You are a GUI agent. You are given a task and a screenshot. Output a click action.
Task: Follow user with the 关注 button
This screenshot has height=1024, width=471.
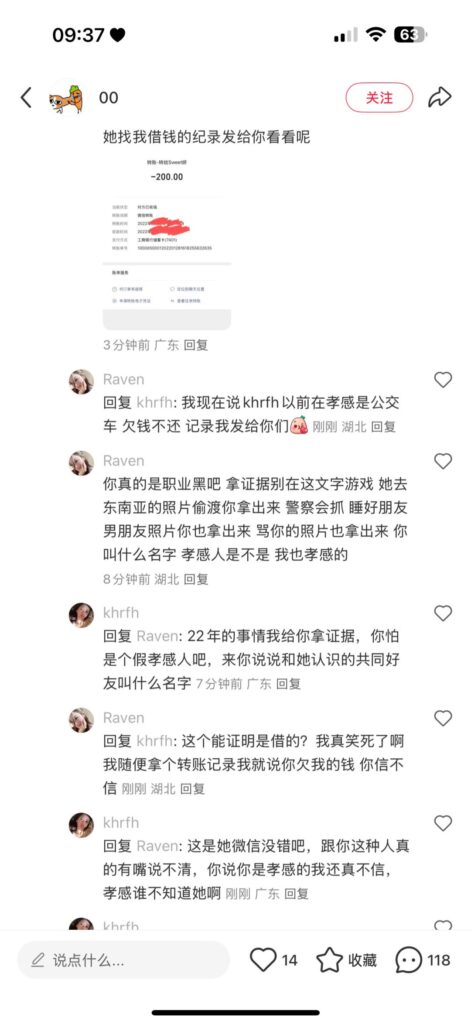click(x=380, y=97)
